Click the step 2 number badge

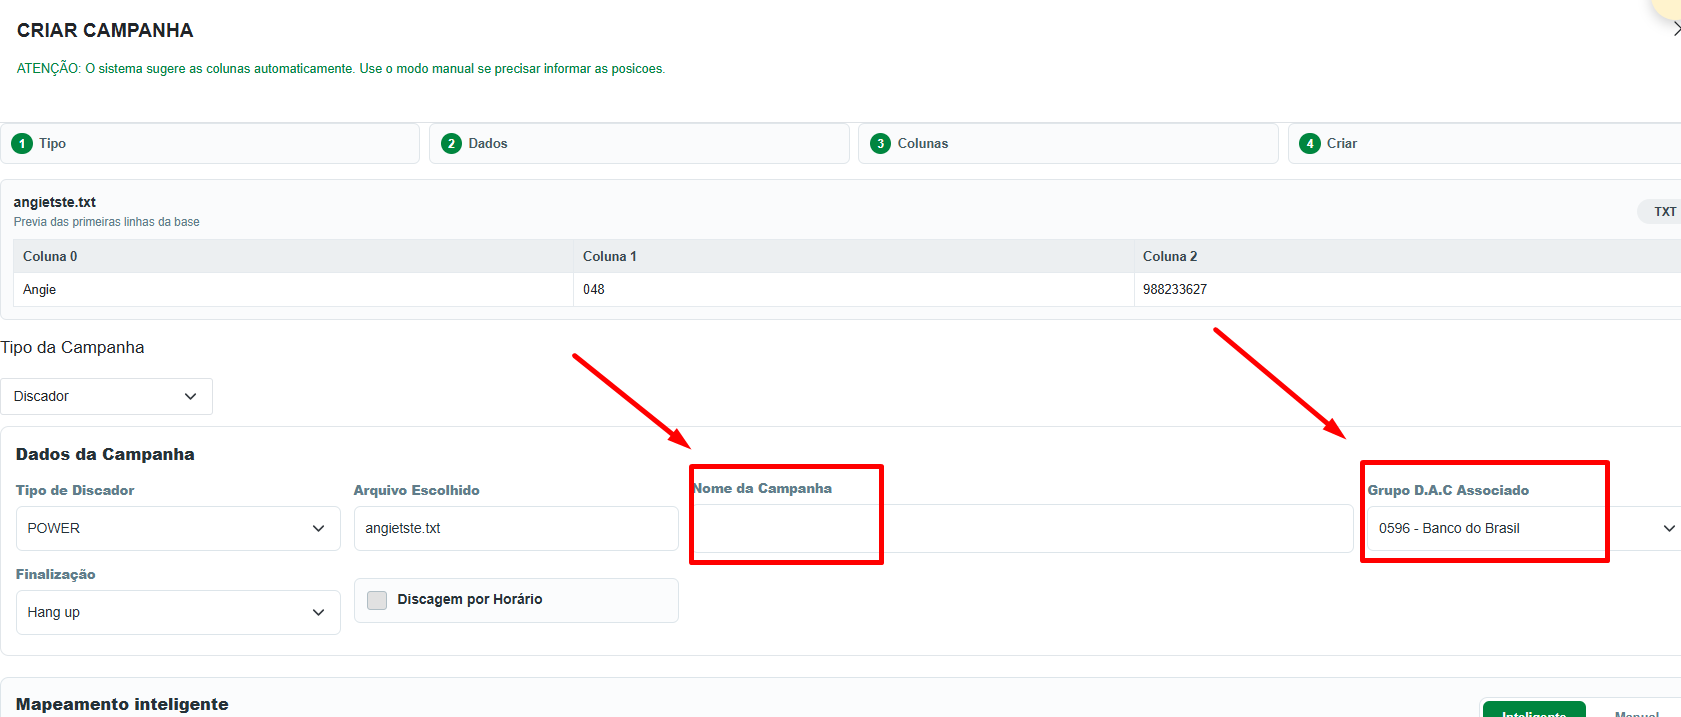coord(451,144)
